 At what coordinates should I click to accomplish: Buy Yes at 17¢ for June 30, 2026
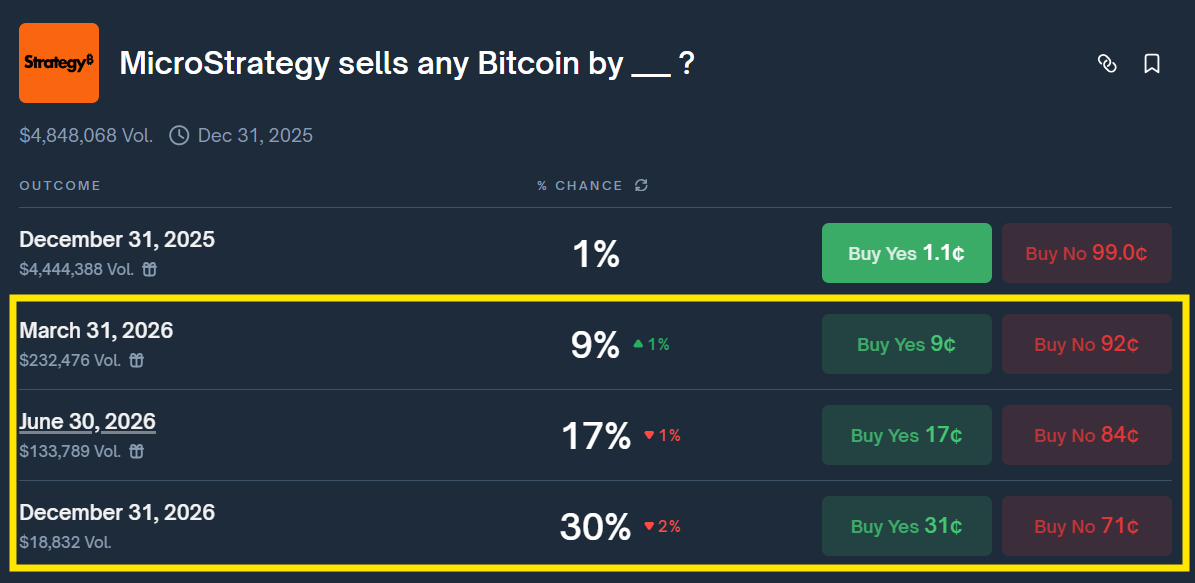pos(906,435)
